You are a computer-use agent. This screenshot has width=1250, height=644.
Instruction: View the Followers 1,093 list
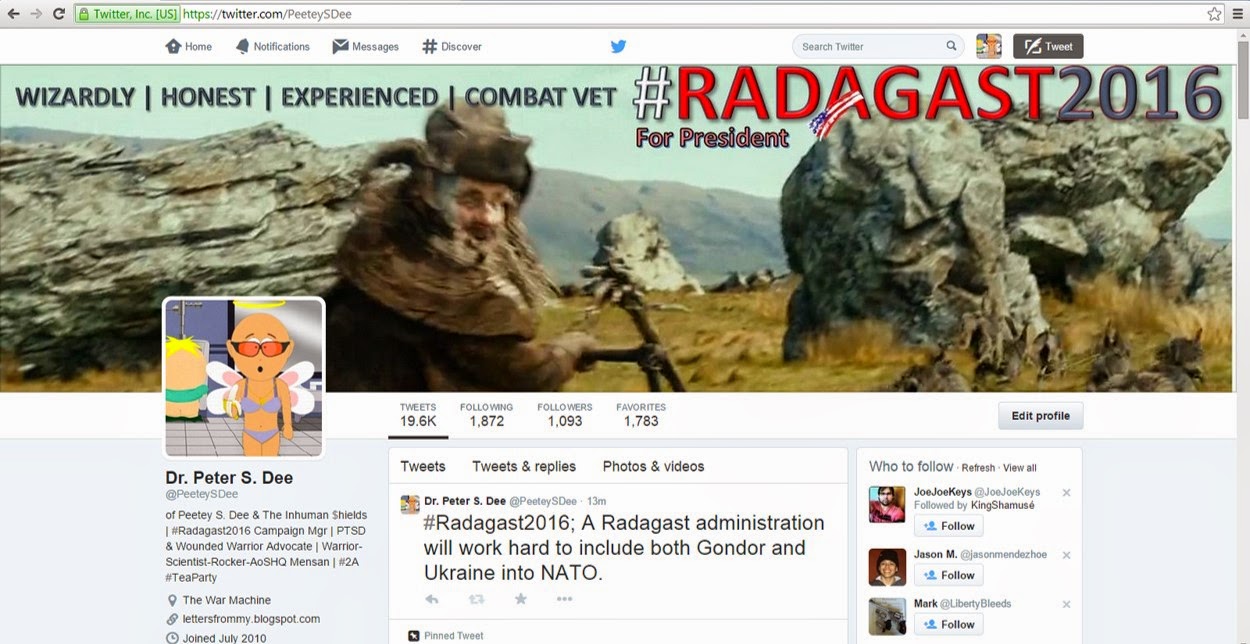[564, 415]
